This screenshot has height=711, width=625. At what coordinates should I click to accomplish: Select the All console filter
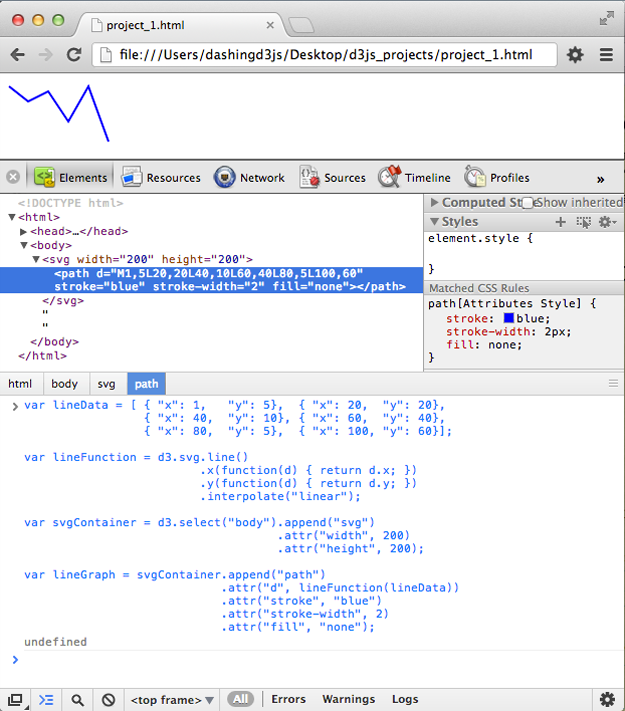pyautogui.click(x=240, y=700)
